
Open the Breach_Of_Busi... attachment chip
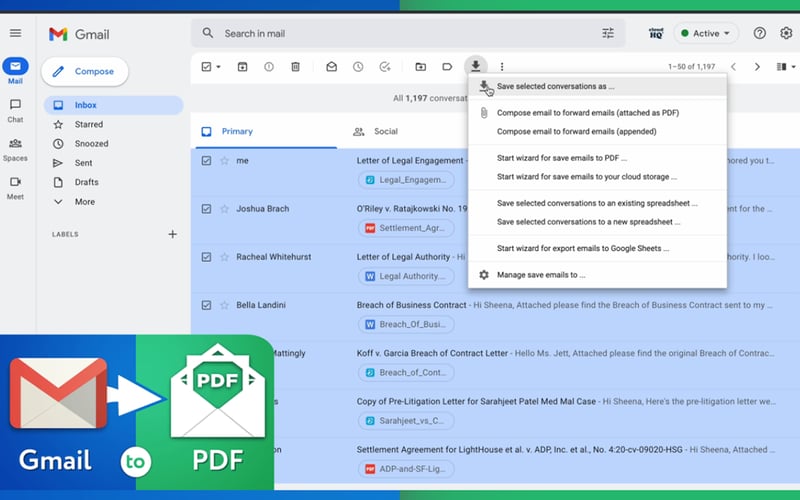406,324
